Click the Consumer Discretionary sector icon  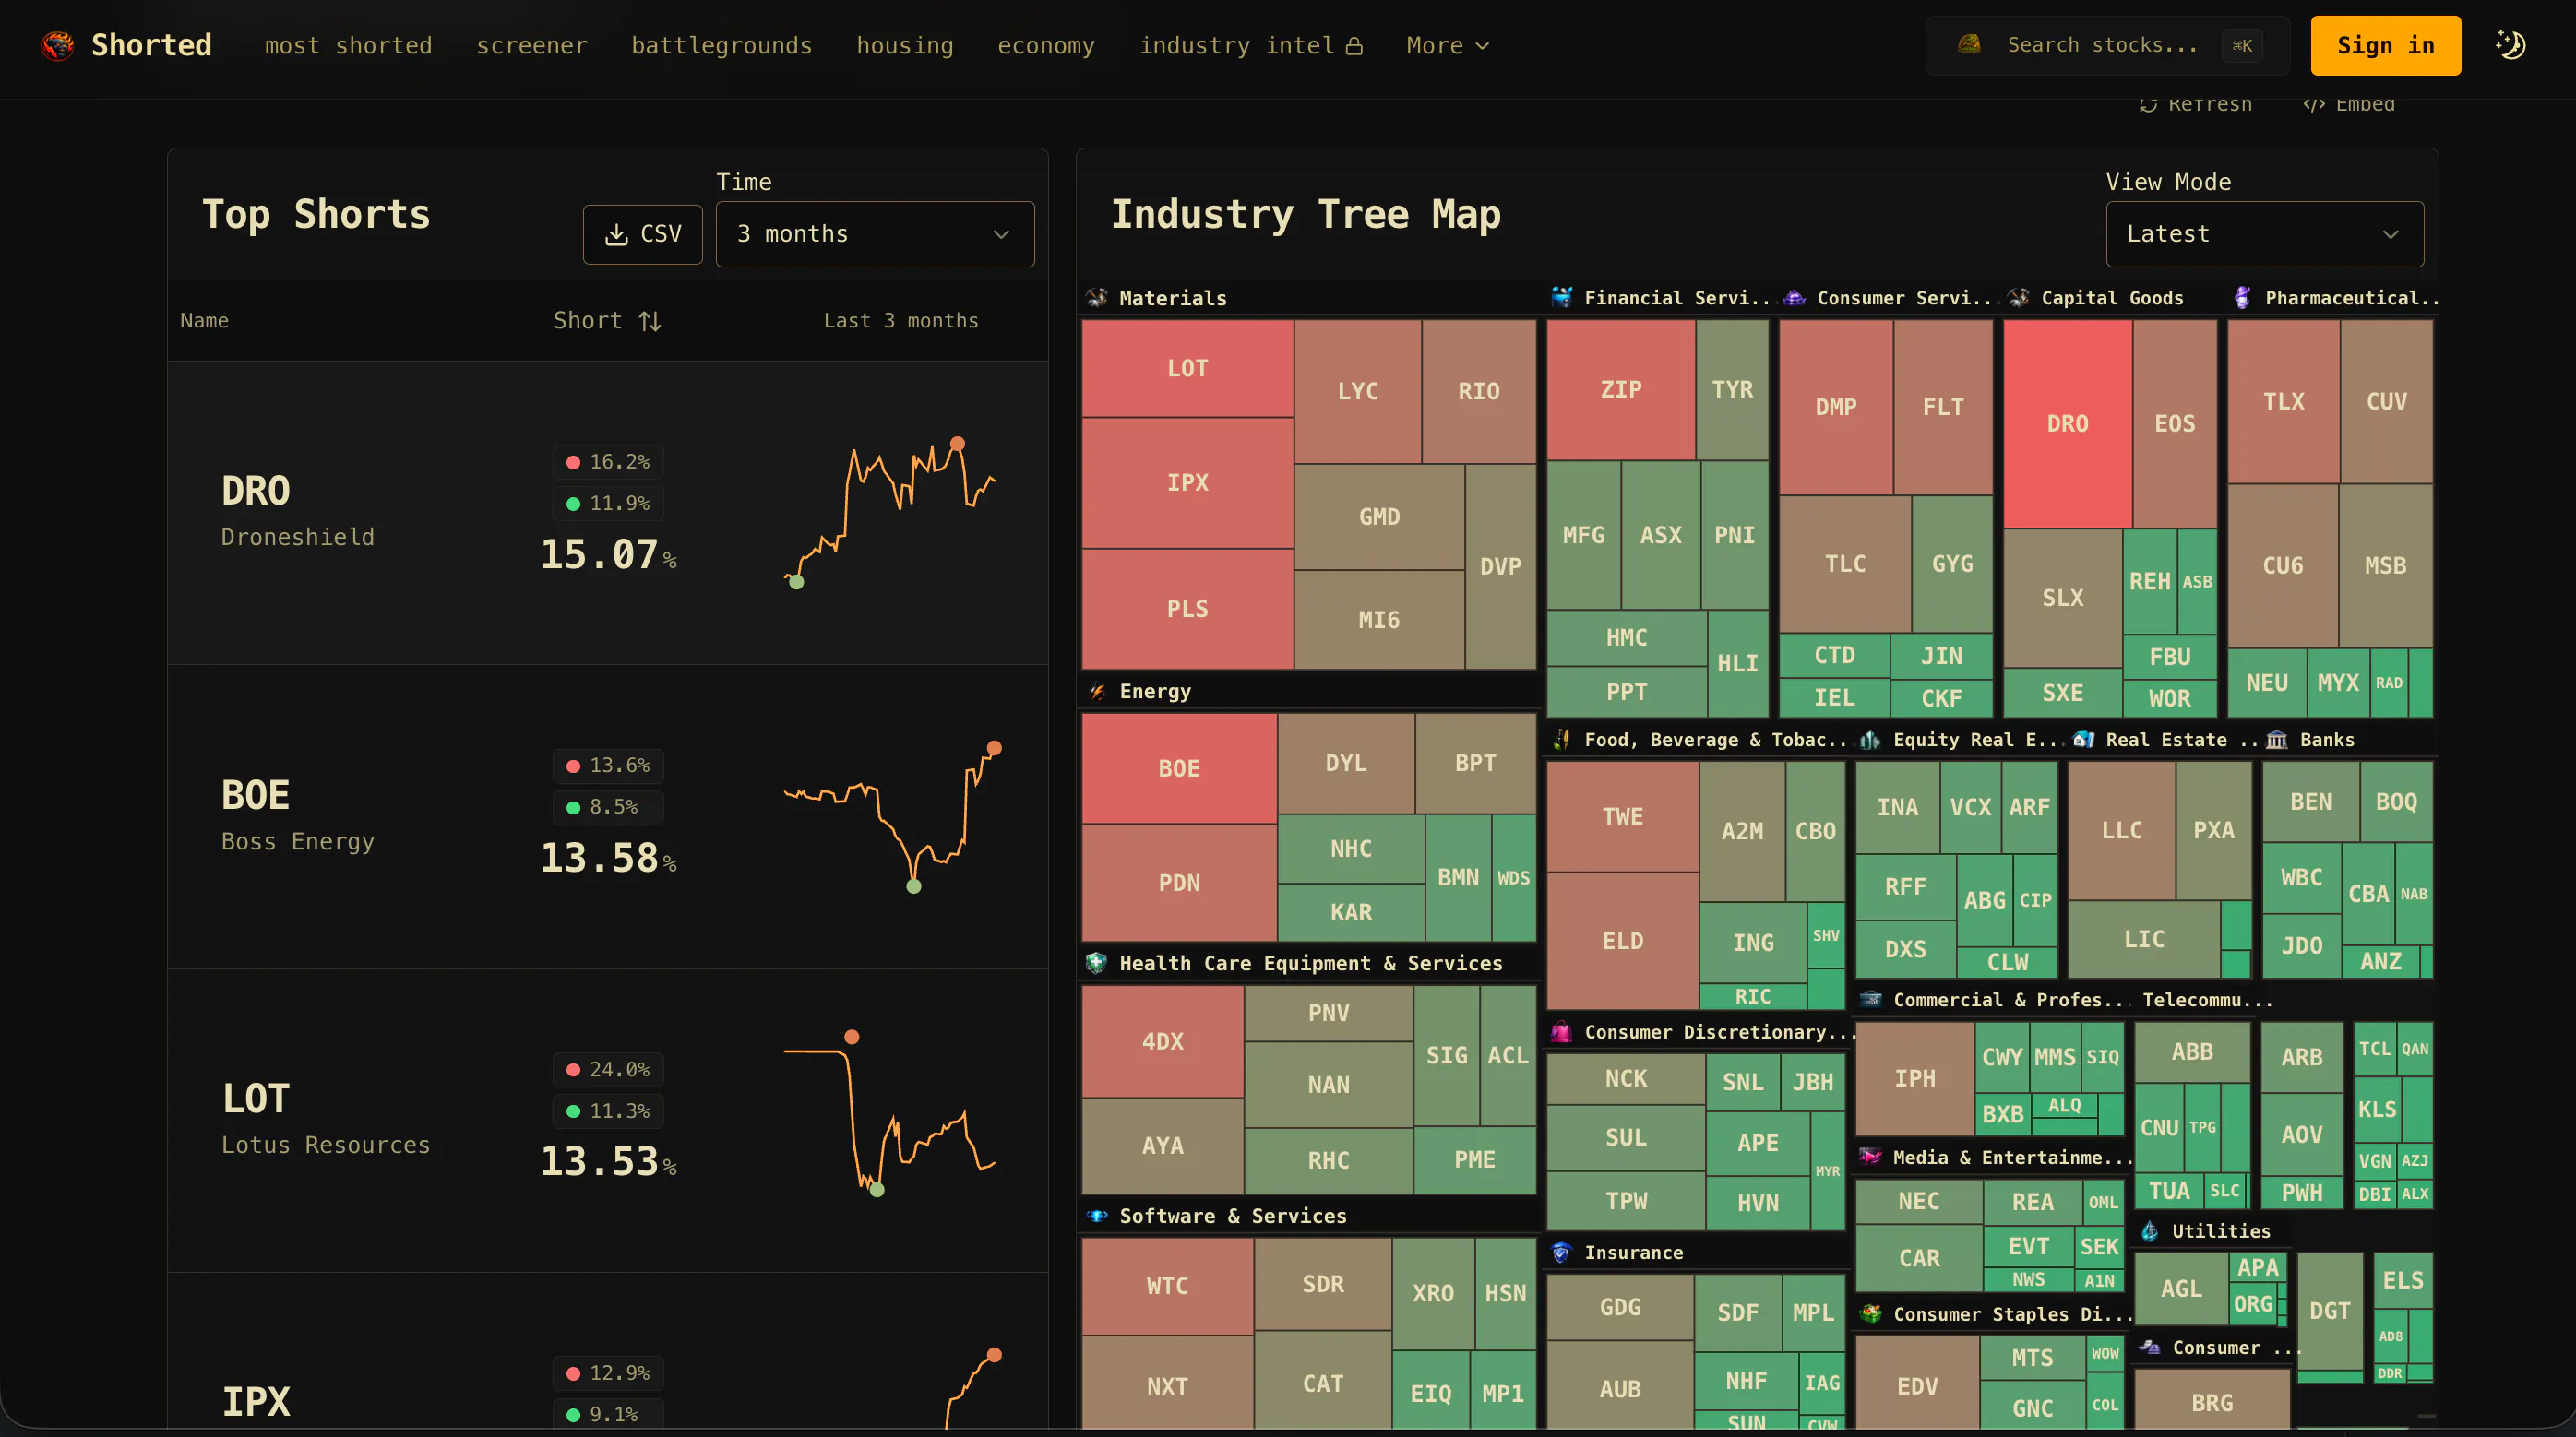[1561, 1032]
